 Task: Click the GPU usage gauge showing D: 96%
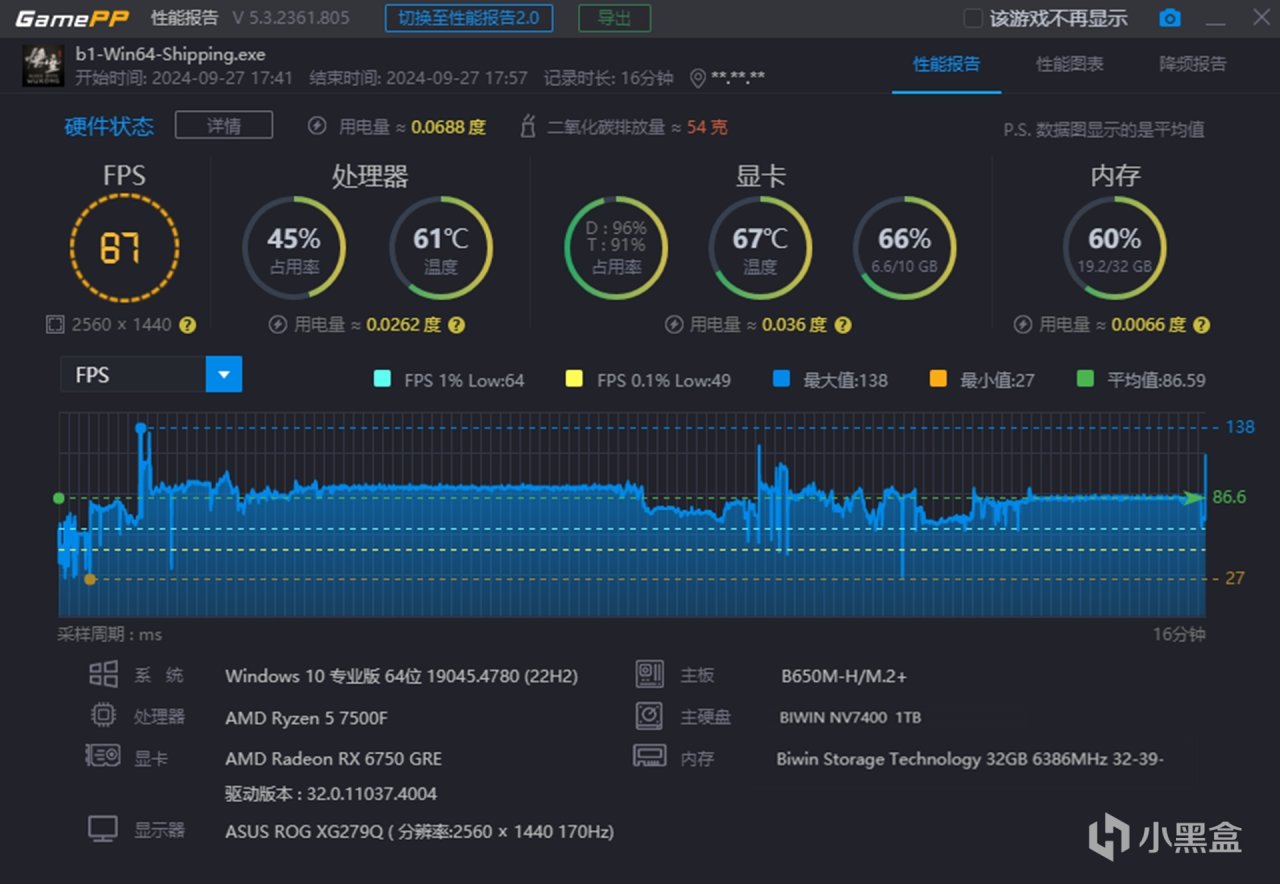(x=616, y=247)
